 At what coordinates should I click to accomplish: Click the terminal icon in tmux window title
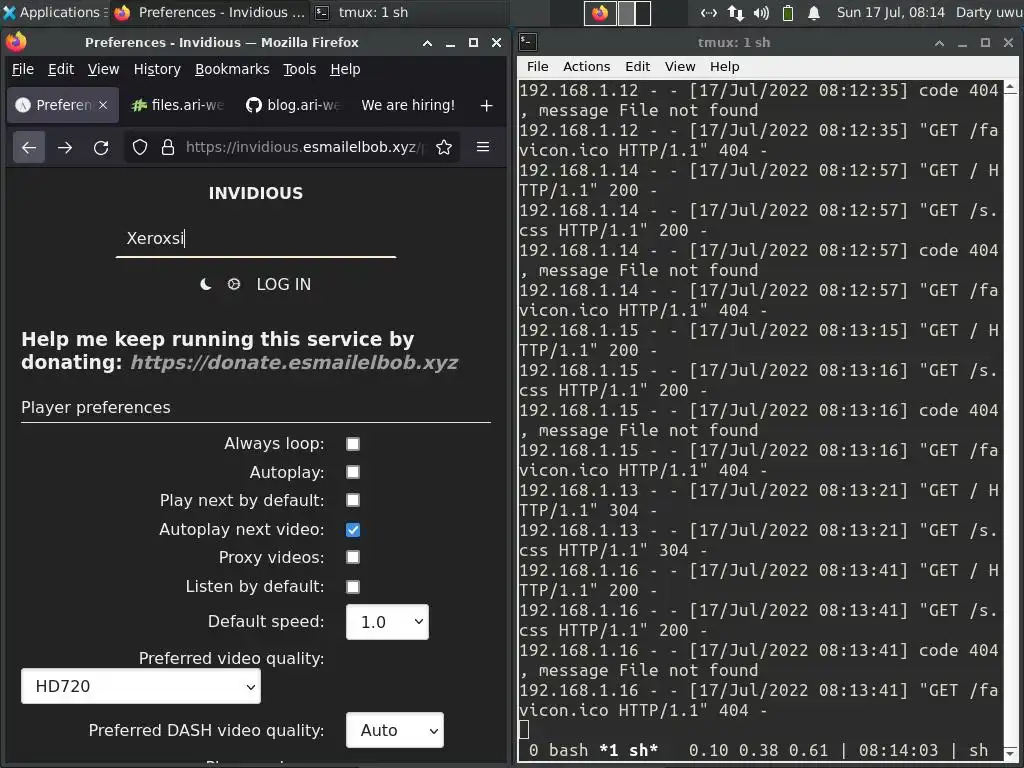[528, 42]
